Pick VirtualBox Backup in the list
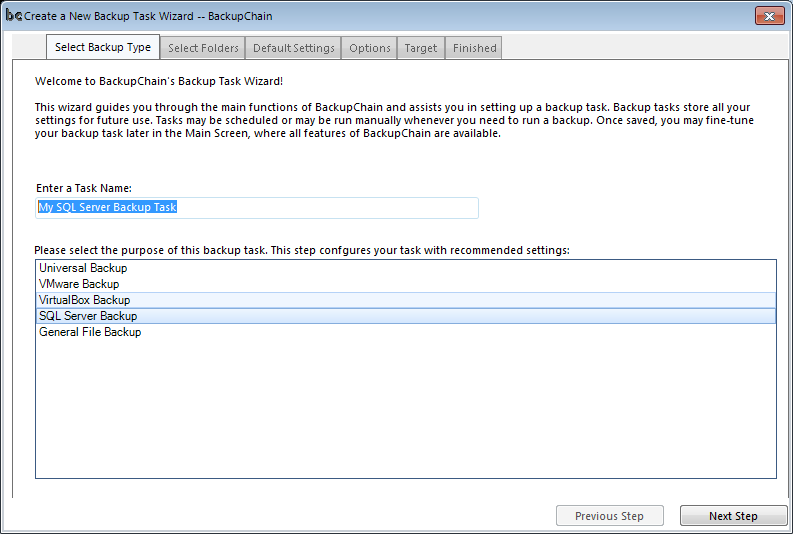This screenshot has height=534, width=793. [x=406, y=300]
